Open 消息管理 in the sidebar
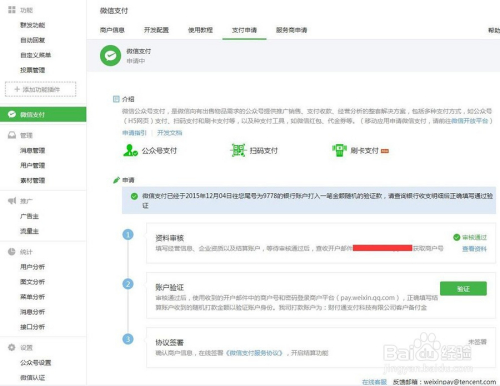 [32, 150]
